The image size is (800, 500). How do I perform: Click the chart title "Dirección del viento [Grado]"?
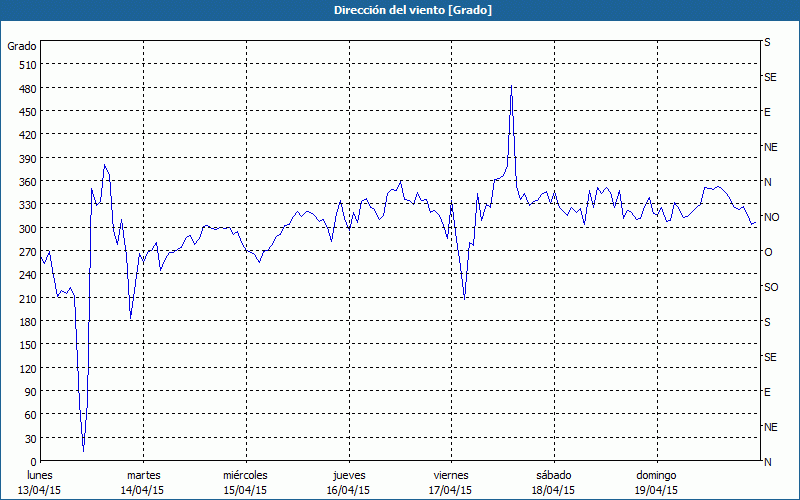click(x=399, y=9)
